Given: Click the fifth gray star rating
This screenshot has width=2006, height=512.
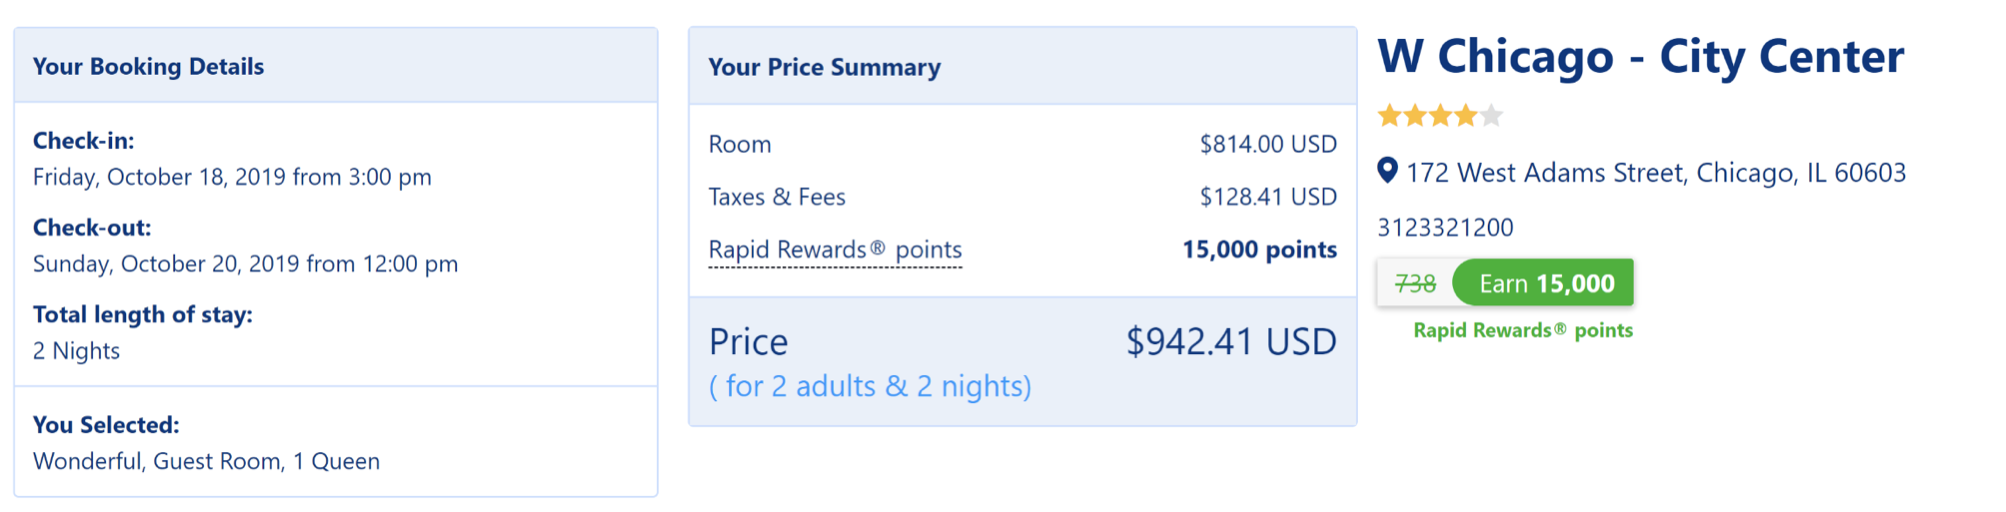Looking at the screenshot, I should click(1491, 116).
